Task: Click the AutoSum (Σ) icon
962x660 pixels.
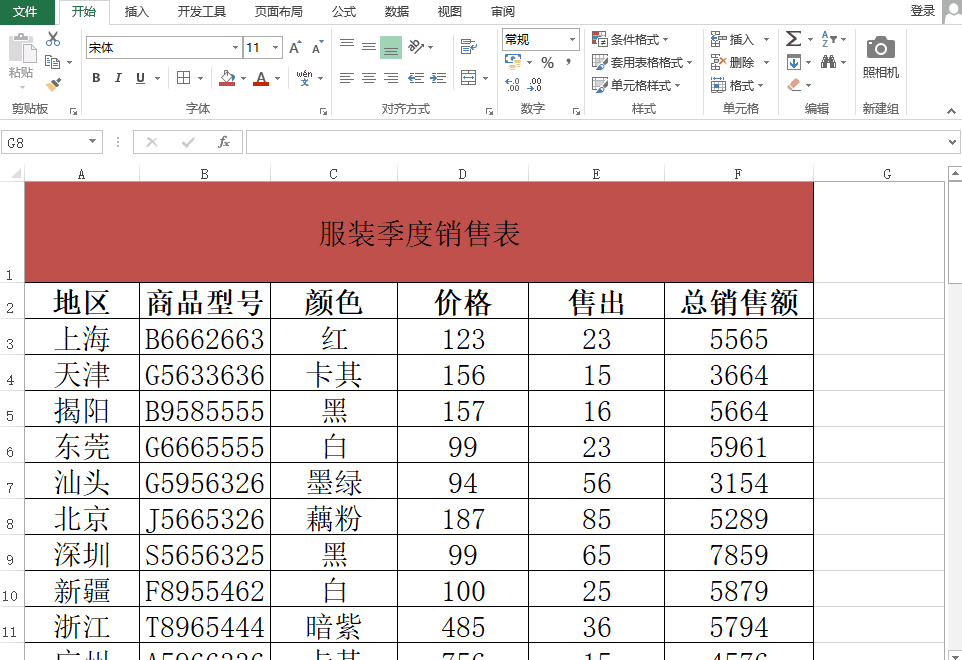Action: click(x=794, y=39)
